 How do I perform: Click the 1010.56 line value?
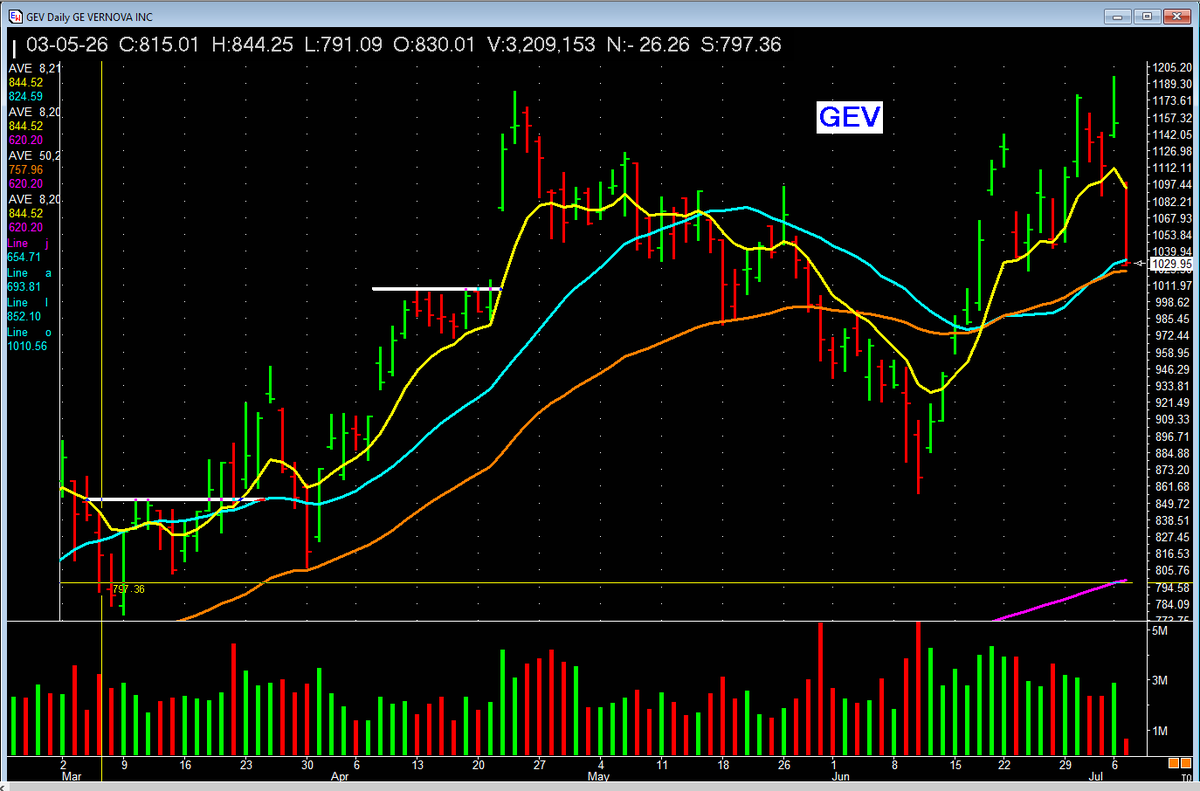coord(27,345)
